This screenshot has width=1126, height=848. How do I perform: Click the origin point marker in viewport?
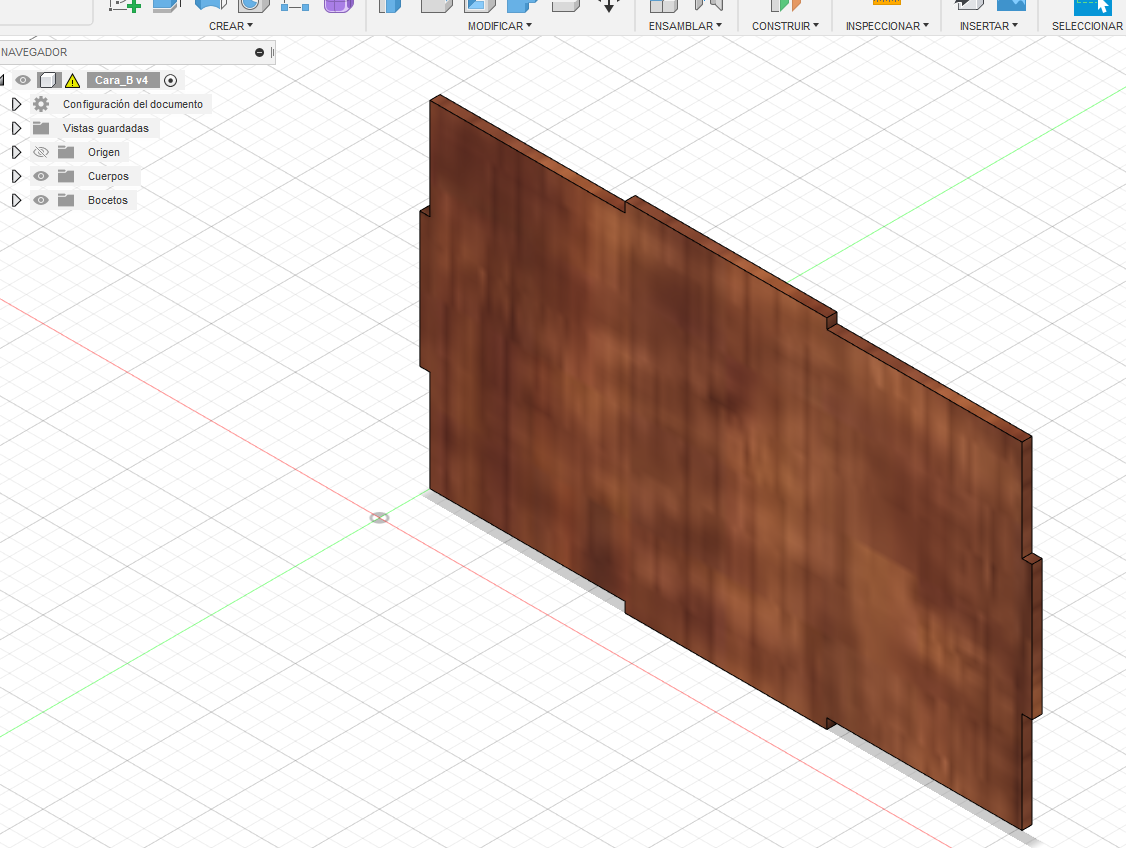click(379, 518)
